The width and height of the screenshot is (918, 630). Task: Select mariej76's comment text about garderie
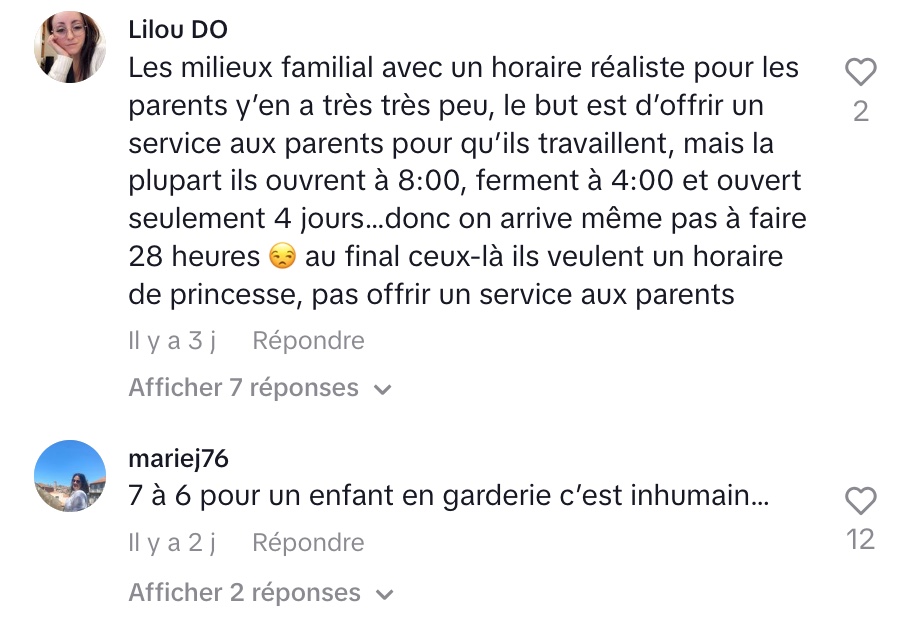point(448,496)
